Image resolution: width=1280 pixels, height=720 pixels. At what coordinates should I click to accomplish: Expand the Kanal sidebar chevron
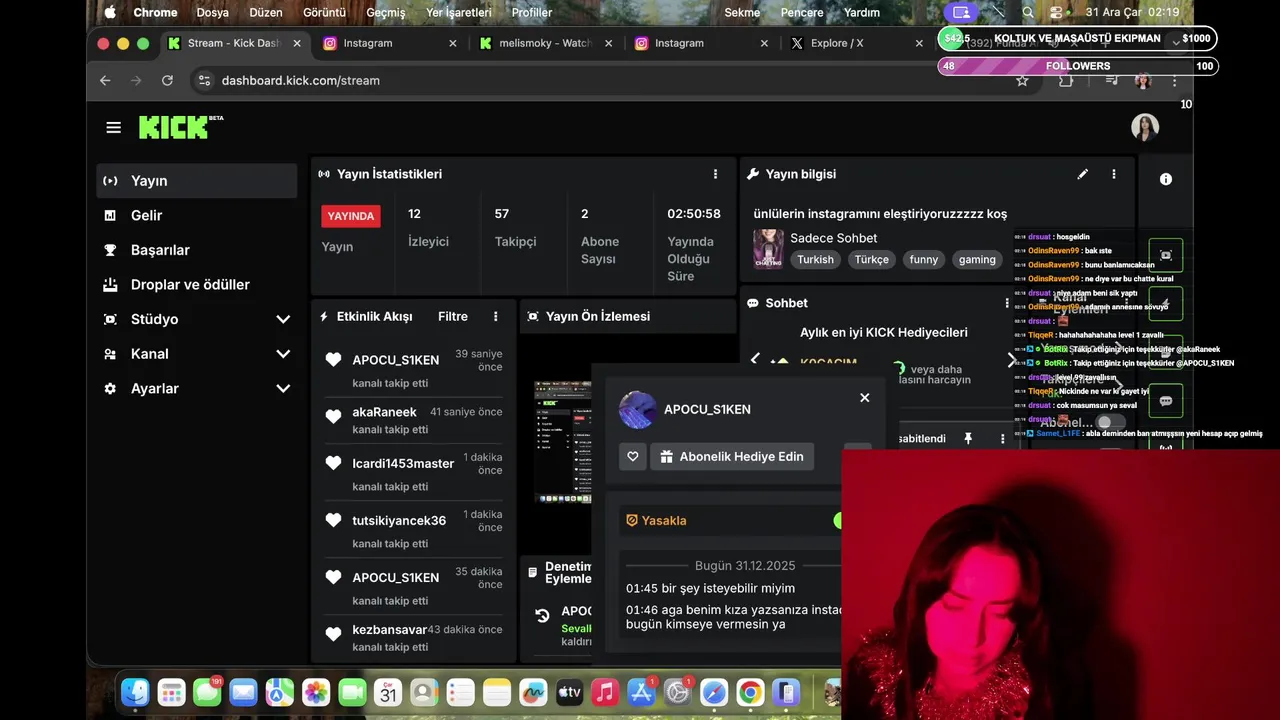pyautogui.click(x=283, y=354)
